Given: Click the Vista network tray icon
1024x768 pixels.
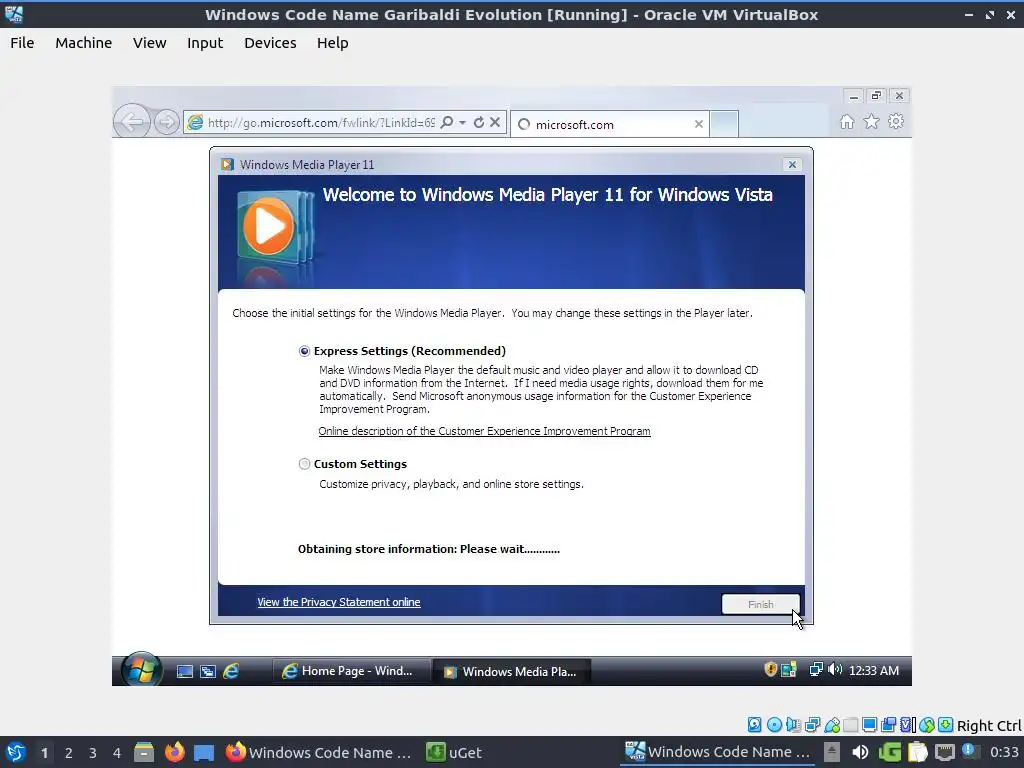Looking at the screenshot, I should click(x=816, y=669).
